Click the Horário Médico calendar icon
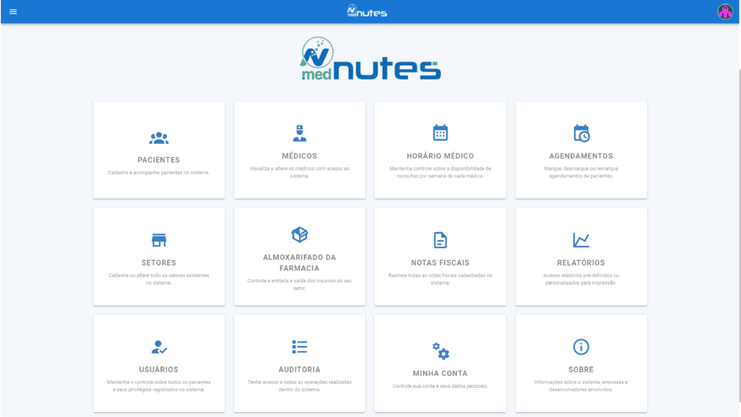741x417 pixels. tap(440, 133)
